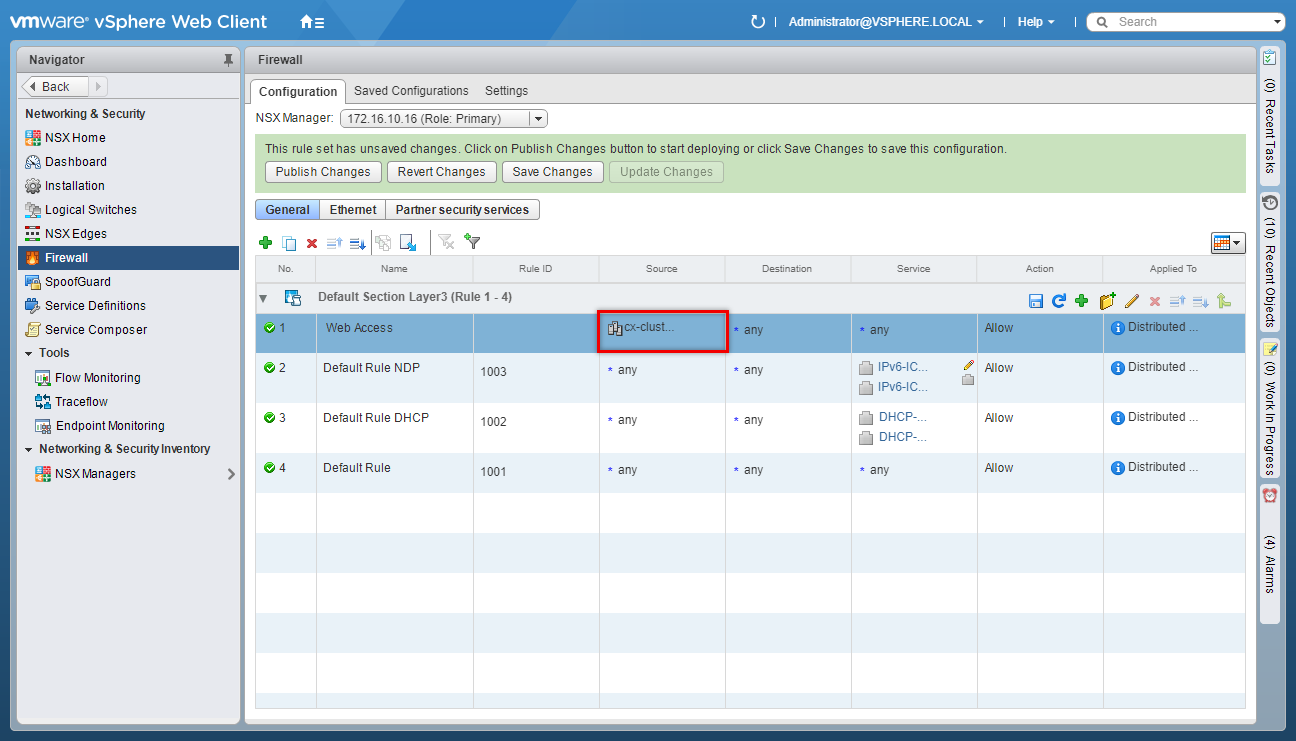
Task: Click the red Delete rule X icon
Action: coord(312,243)
